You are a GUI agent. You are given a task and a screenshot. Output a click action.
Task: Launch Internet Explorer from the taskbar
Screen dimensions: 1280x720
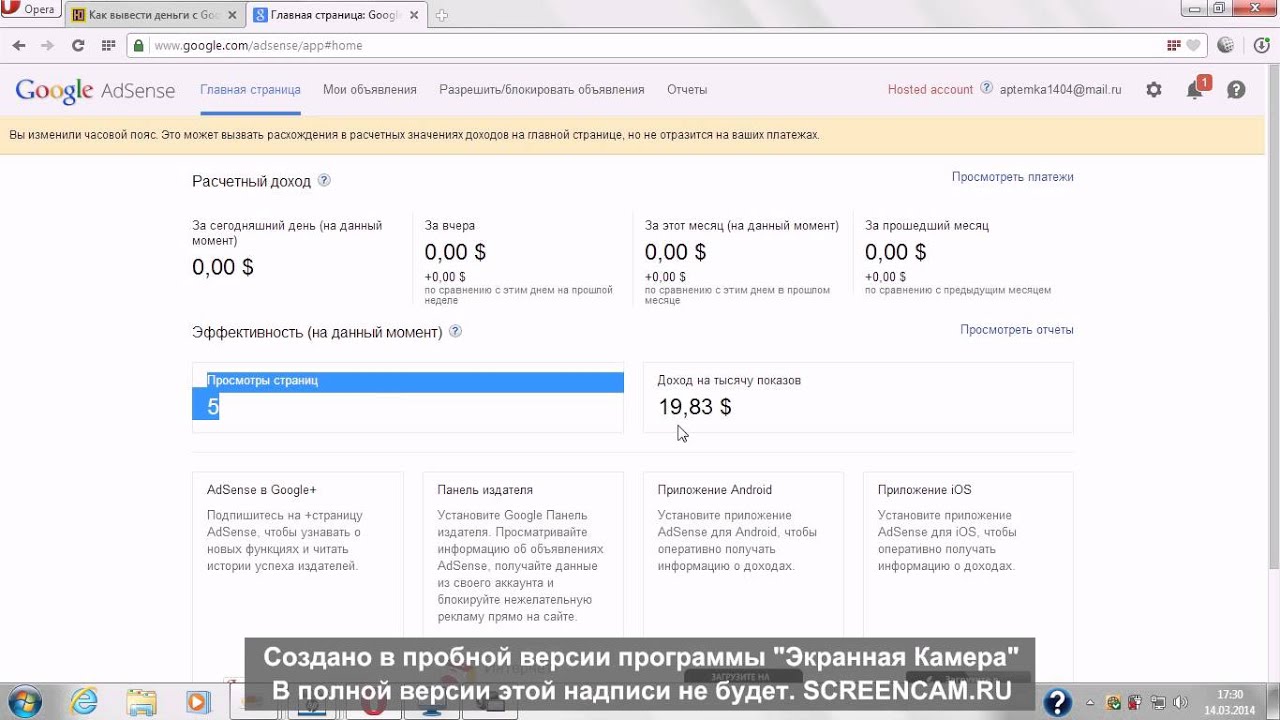(85, 701)
